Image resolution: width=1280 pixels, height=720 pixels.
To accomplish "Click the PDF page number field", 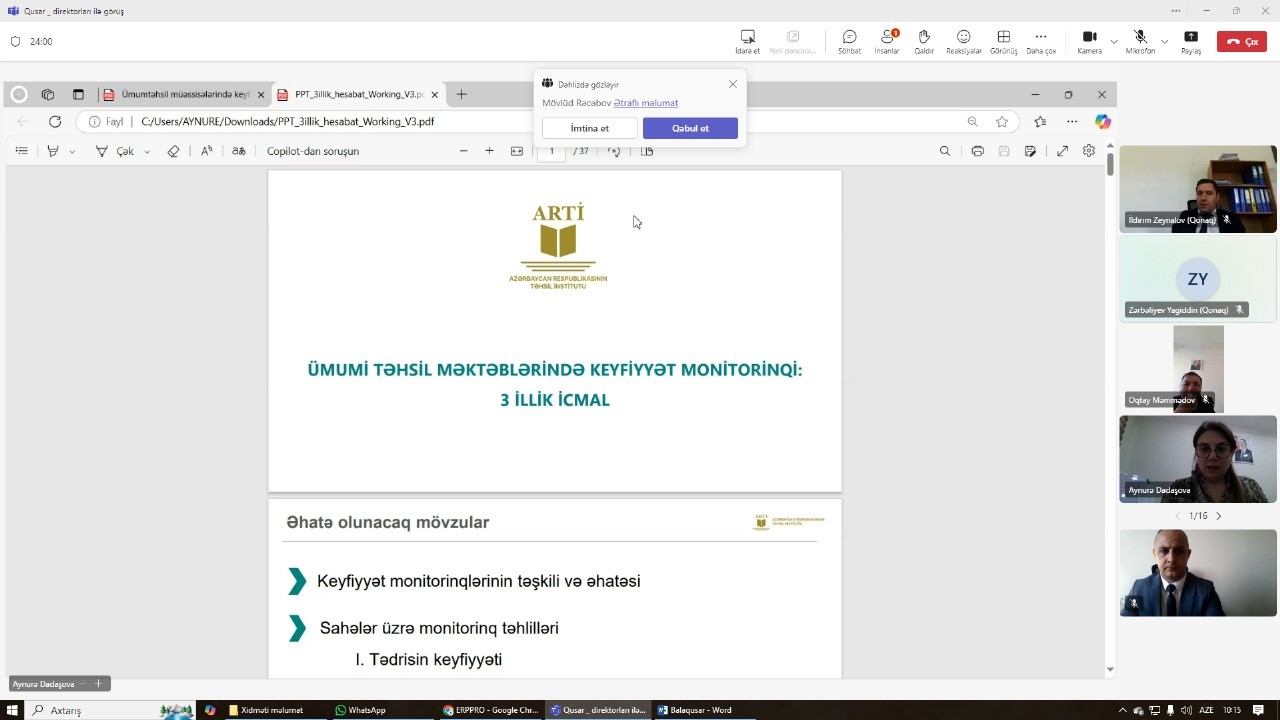I will 551,151.
